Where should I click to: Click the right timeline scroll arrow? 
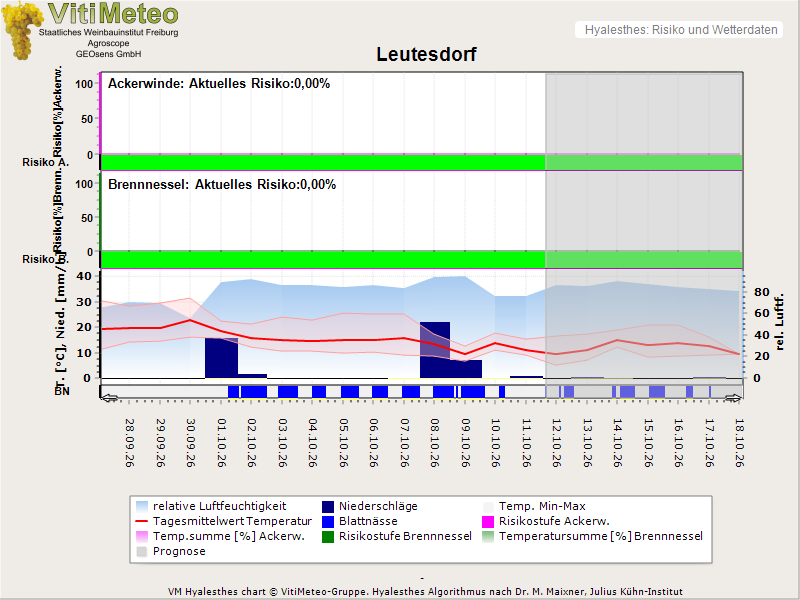[x=734, y=398]
